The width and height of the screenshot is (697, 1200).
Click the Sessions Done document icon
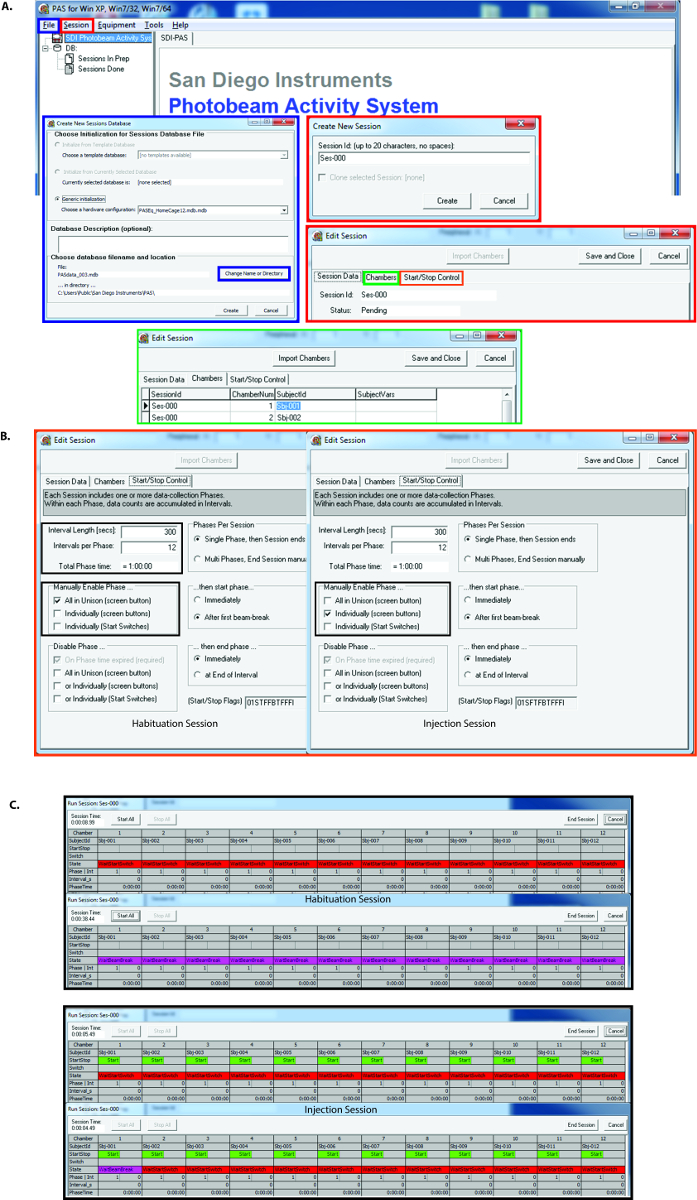coord(70,69)
